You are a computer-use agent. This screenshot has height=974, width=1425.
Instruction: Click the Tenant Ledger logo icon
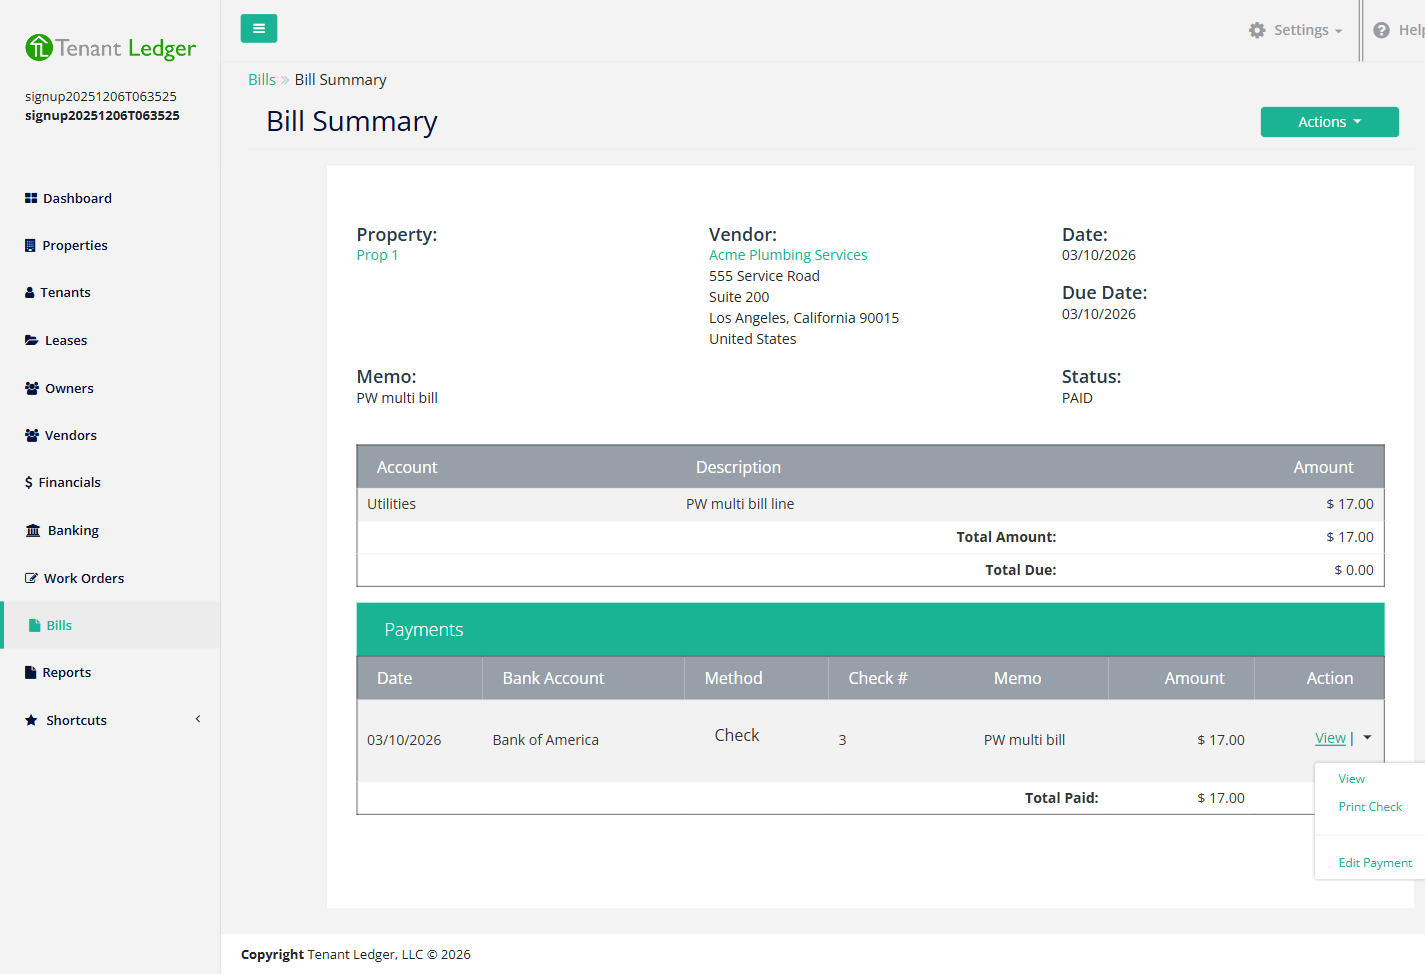click(x=39, y=47)
